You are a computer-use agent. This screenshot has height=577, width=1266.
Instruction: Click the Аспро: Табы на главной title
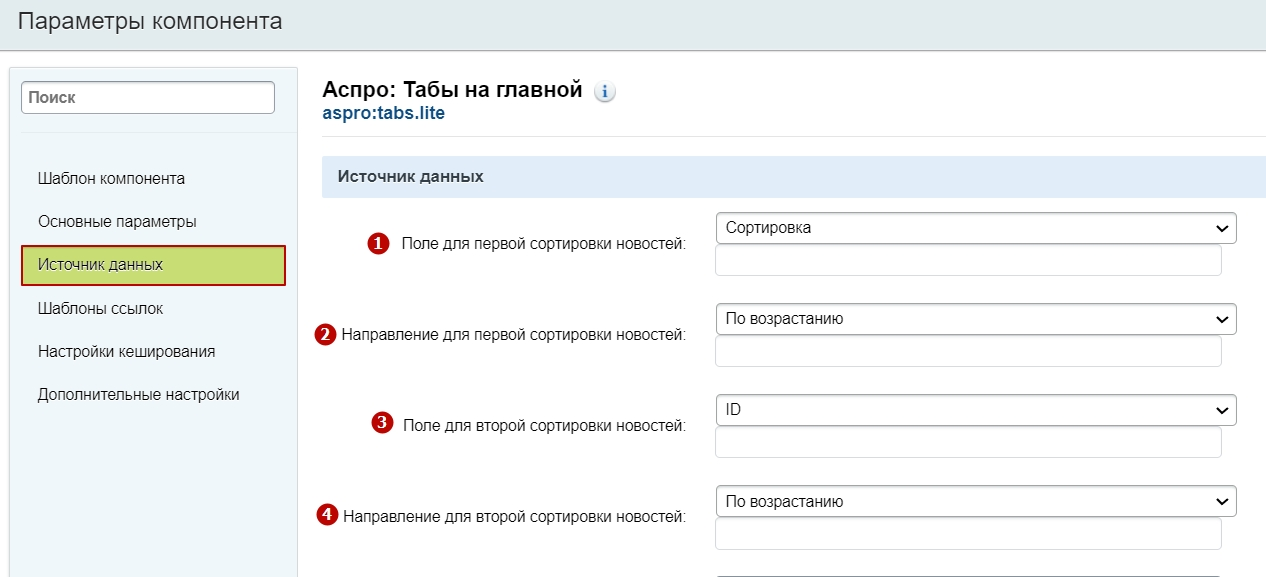pos(452,90)
